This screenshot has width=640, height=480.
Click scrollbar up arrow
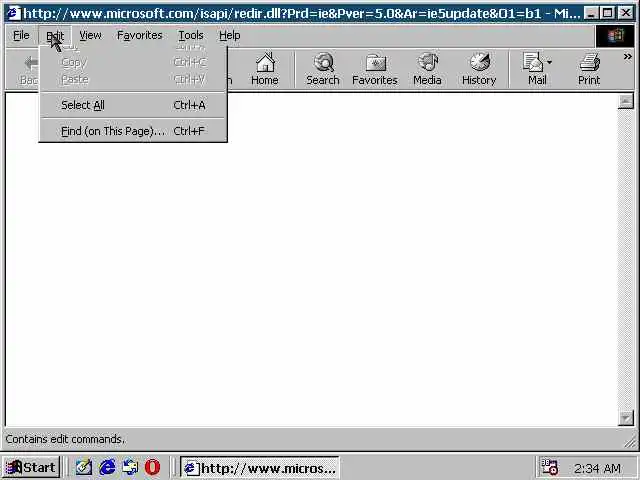point(625,101)
